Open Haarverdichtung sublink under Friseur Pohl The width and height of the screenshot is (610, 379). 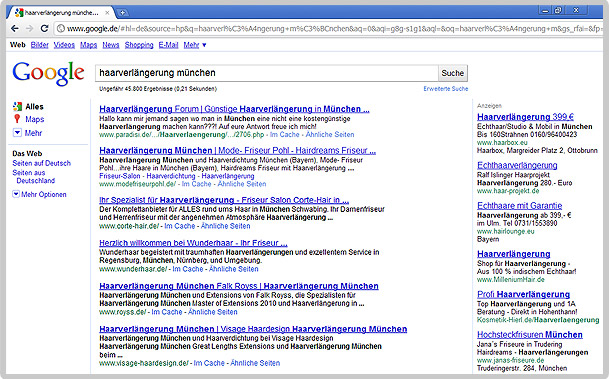coord(171,176)
